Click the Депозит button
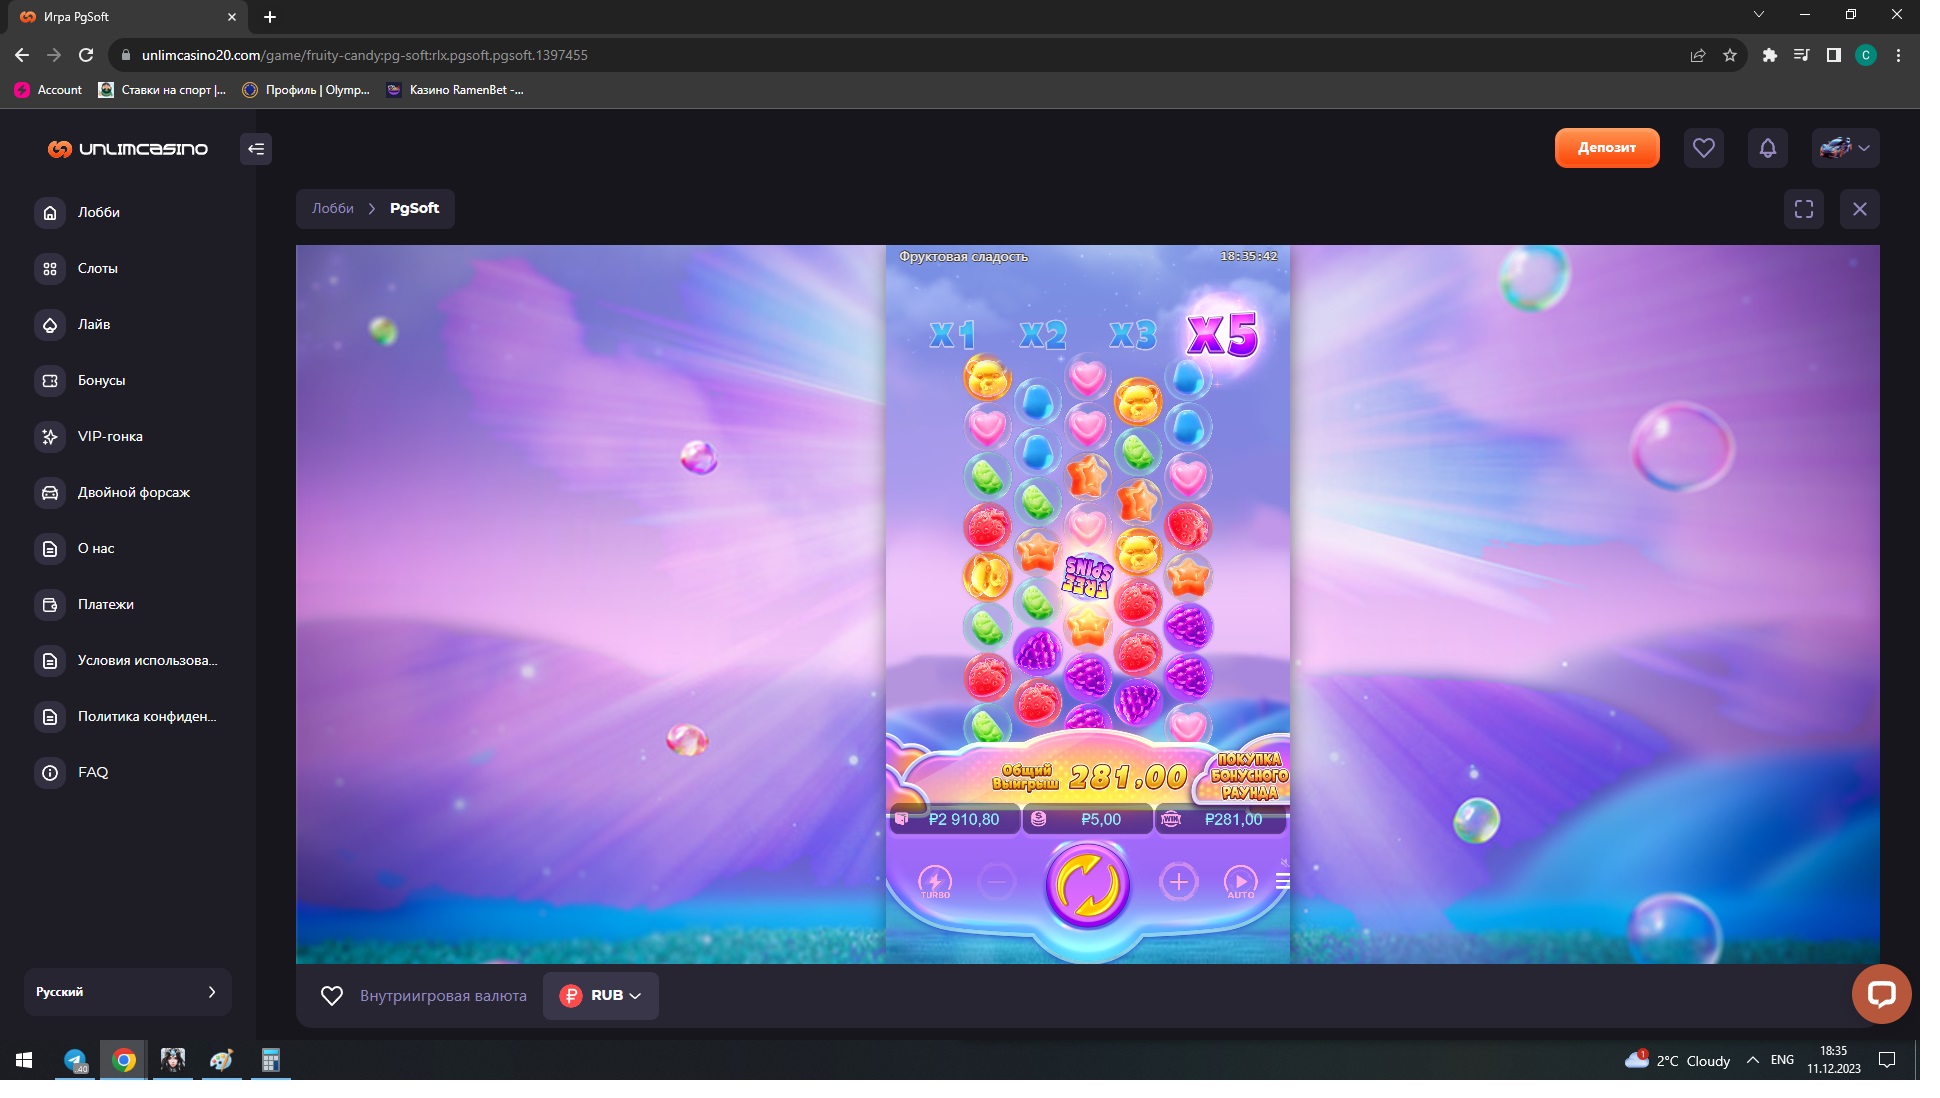The width and height of the screenshot is (1940, 1098). [1606, 148]
